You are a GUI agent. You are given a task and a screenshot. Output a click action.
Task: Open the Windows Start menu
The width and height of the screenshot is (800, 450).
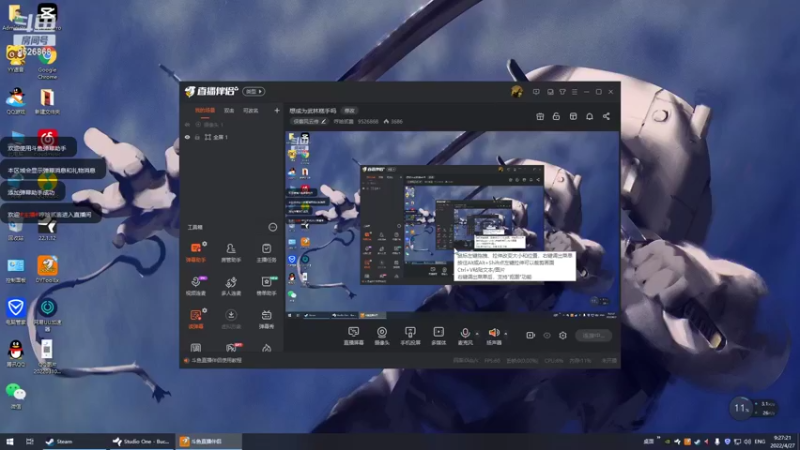tap(10, 441)
